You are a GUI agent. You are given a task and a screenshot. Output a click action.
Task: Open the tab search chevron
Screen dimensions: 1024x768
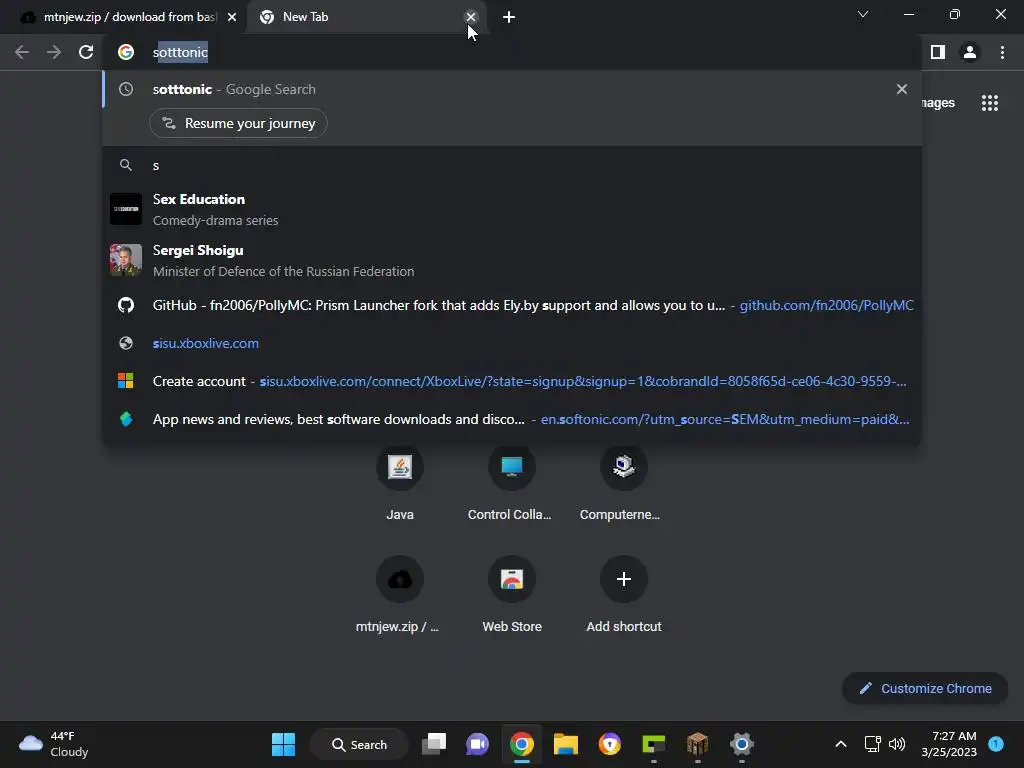tap(863, 14)
